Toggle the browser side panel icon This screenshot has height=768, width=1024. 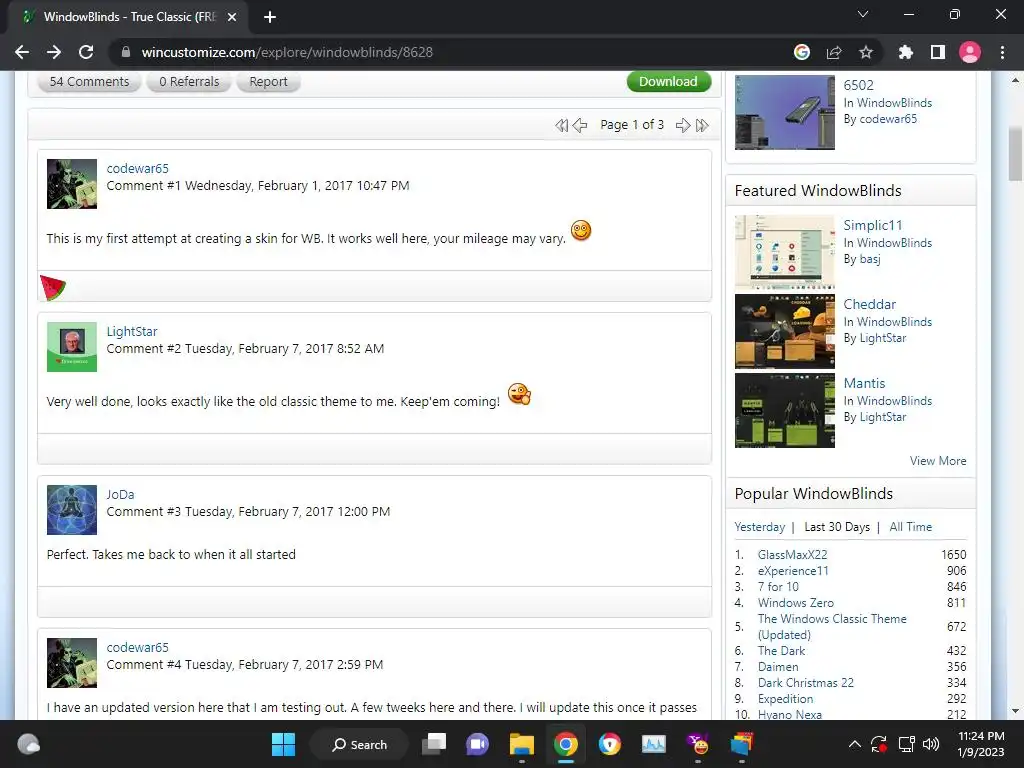(938, 52)
